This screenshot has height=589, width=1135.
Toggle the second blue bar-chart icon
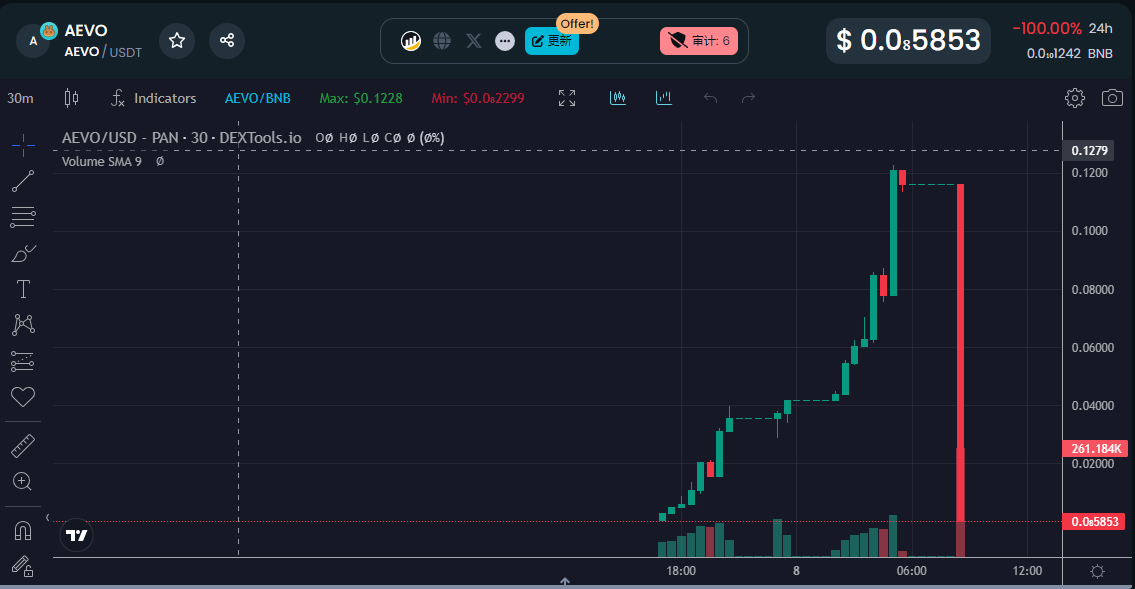point(664,98)
